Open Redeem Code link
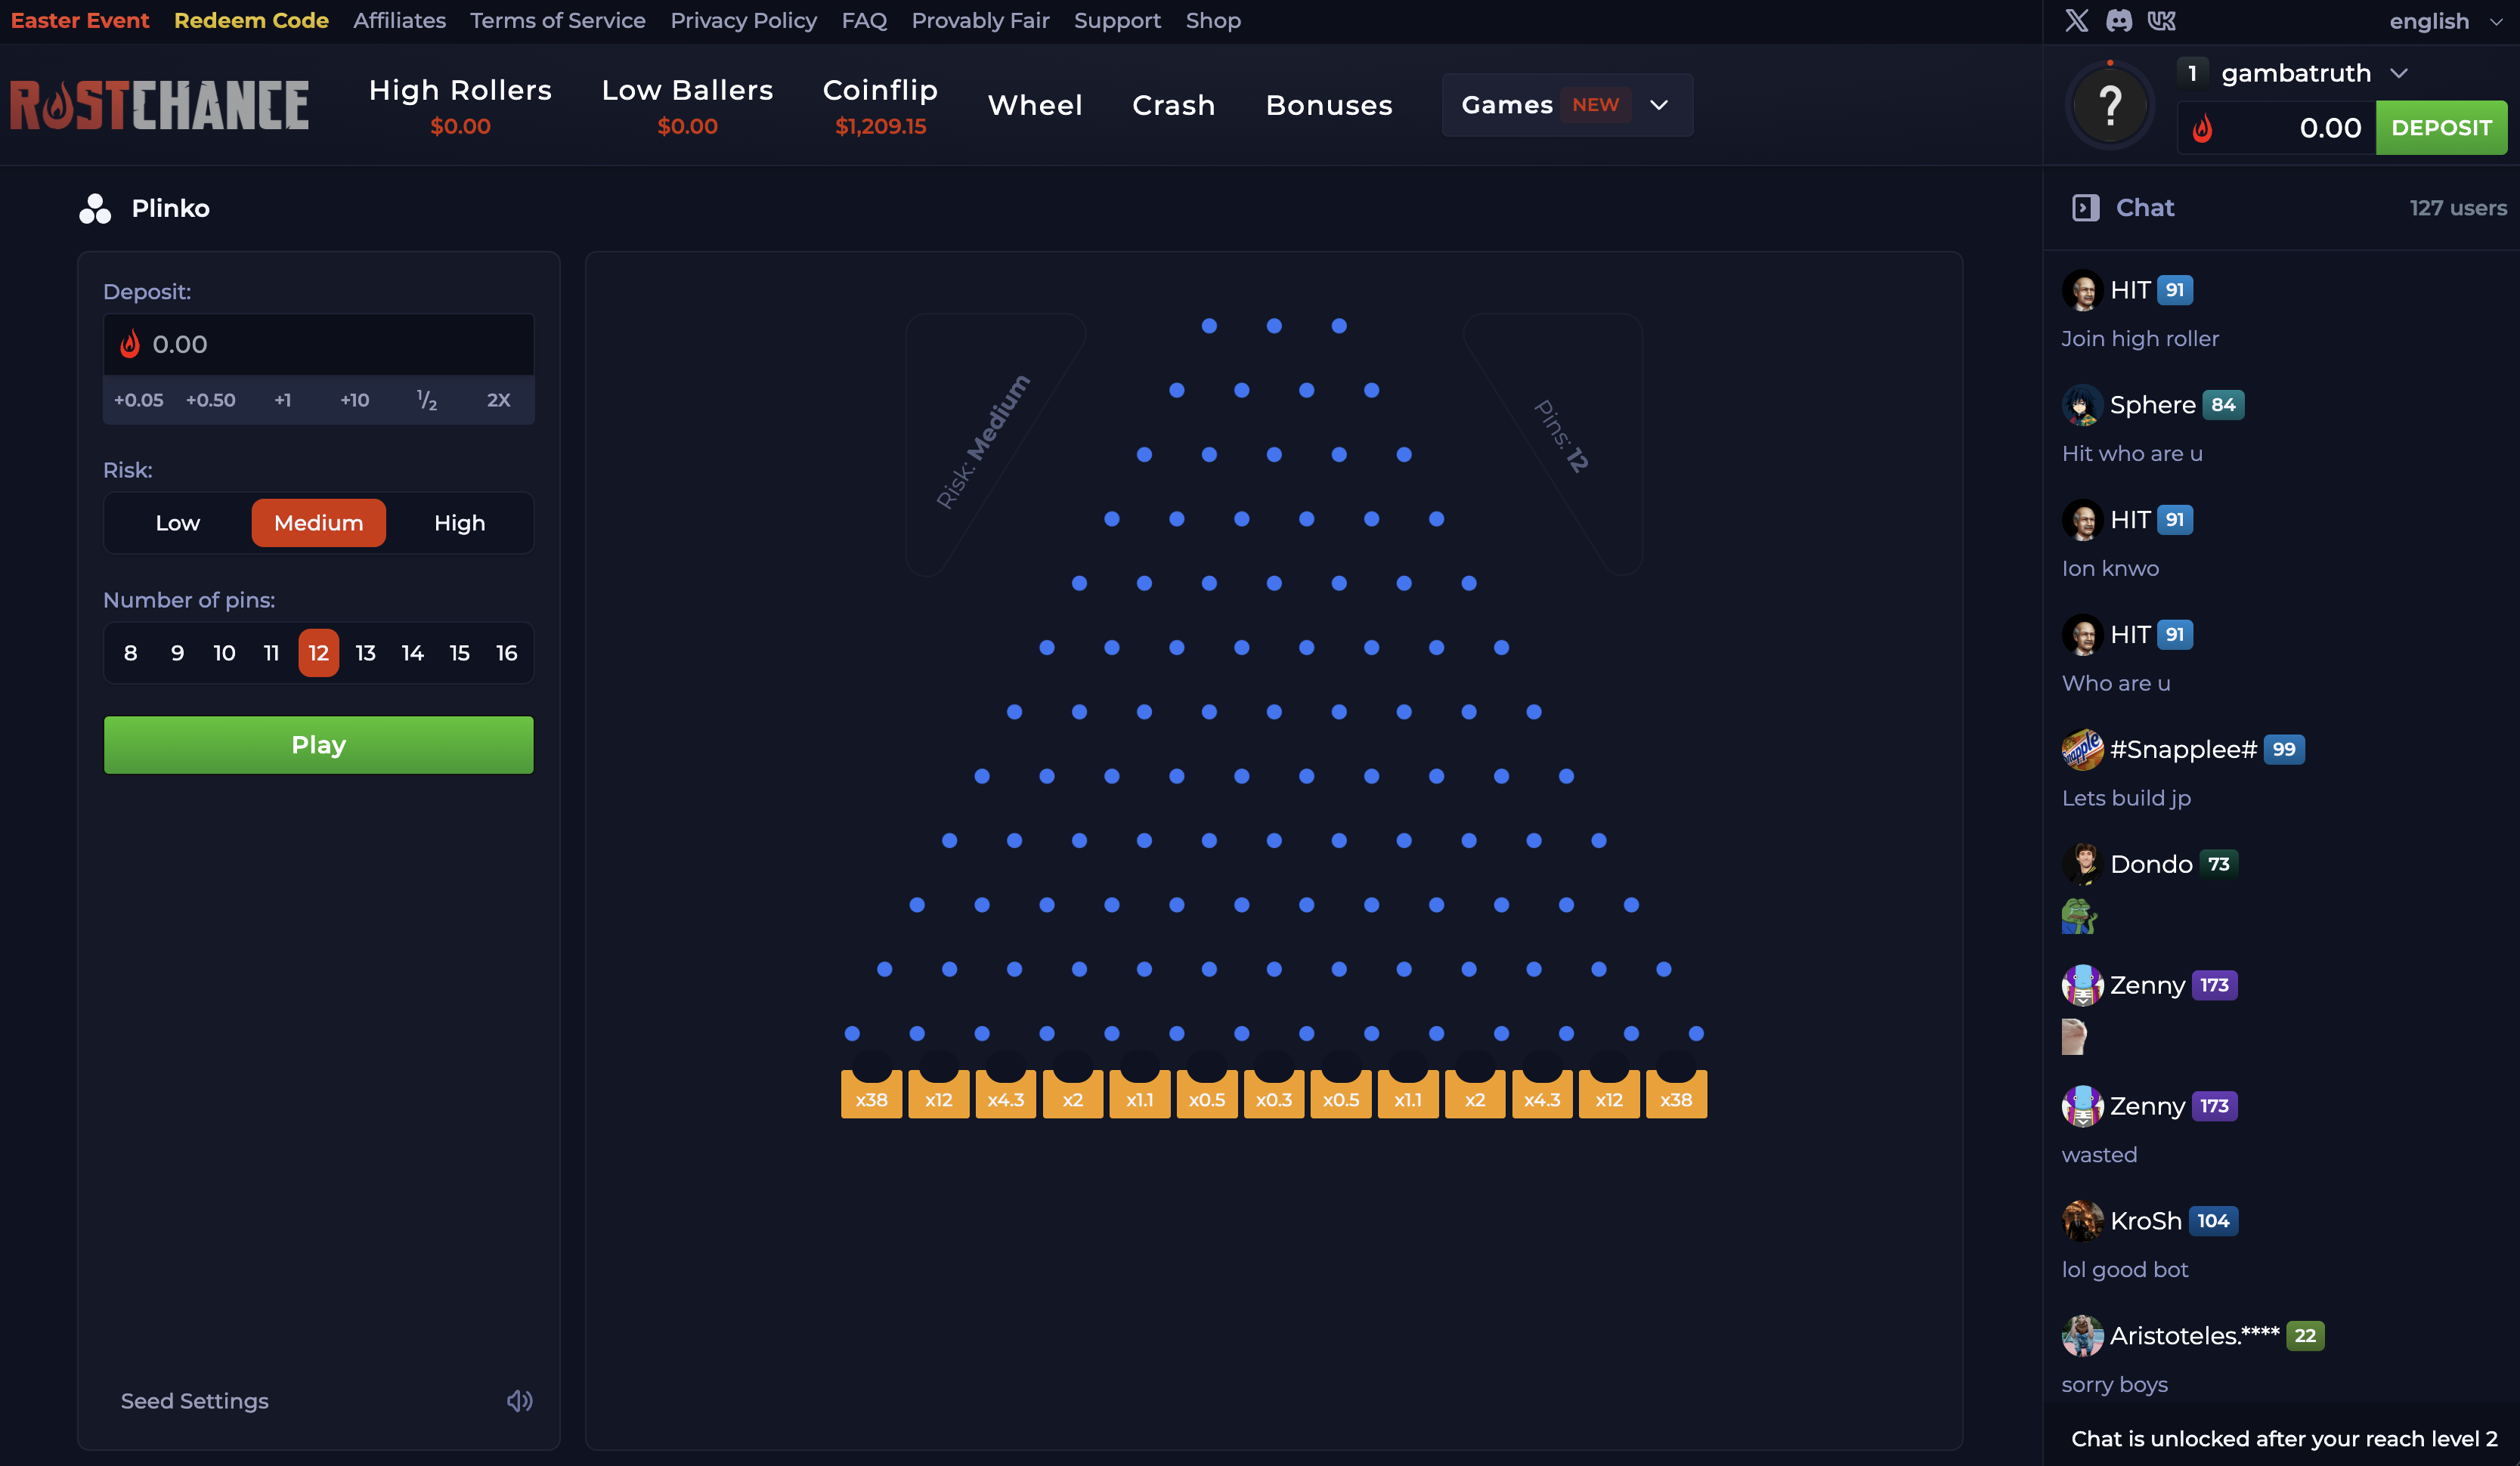Screen dimensions: 2520x1466 coord(251,20)
